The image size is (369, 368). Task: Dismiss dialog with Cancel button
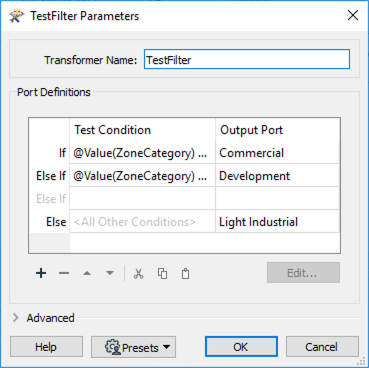[x=322, y=347]
